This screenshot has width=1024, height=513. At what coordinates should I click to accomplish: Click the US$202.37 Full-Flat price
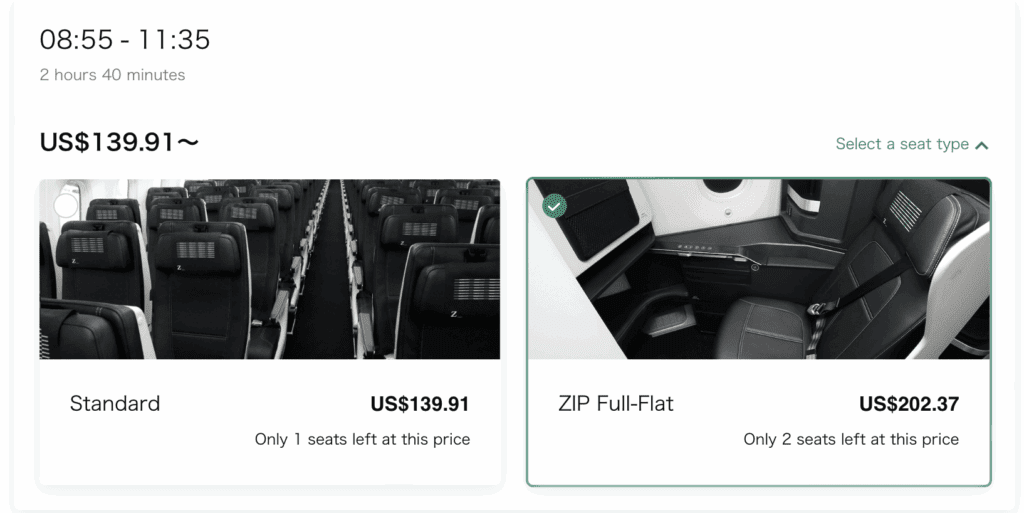[x=909, y=404]
